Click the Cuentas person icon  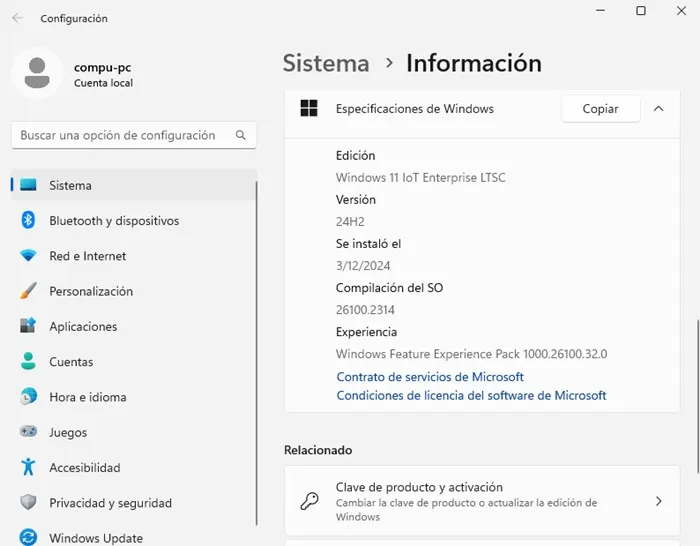pyautogui.click(x=28, y=361)
